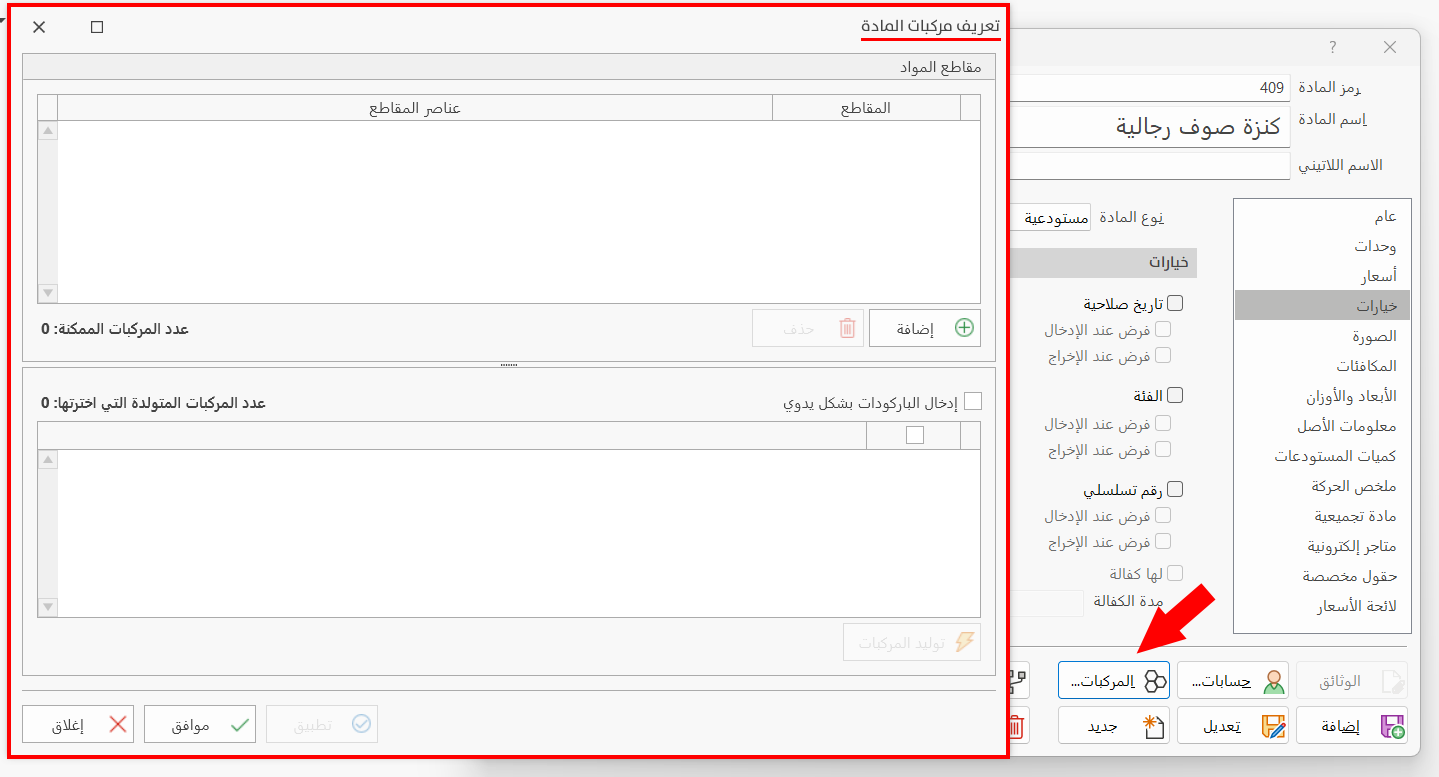Select the الصورة tab in sidebar list

[x=1322, y=336]
